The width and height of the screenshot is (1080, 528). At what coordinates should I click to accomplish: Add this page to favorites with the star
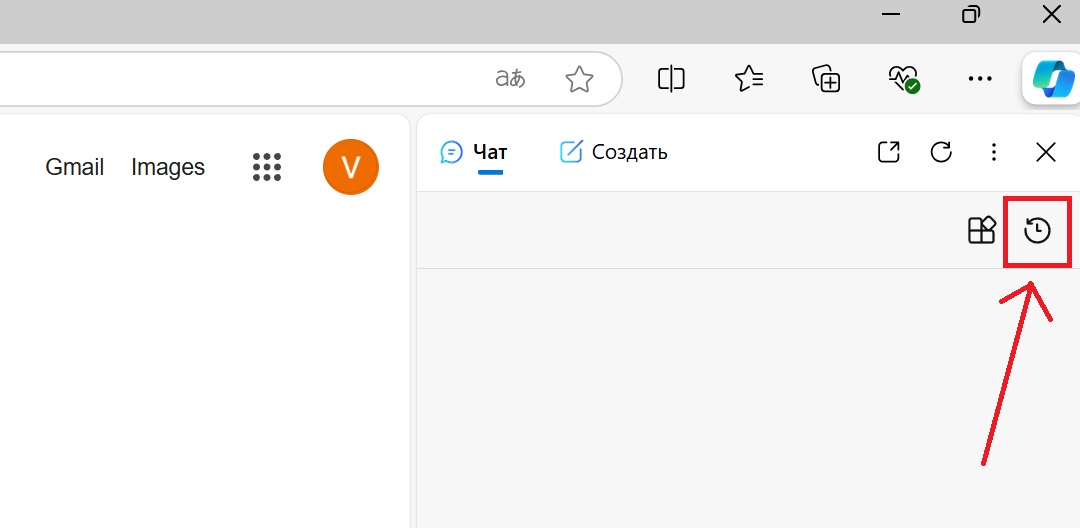pos(579,79)
